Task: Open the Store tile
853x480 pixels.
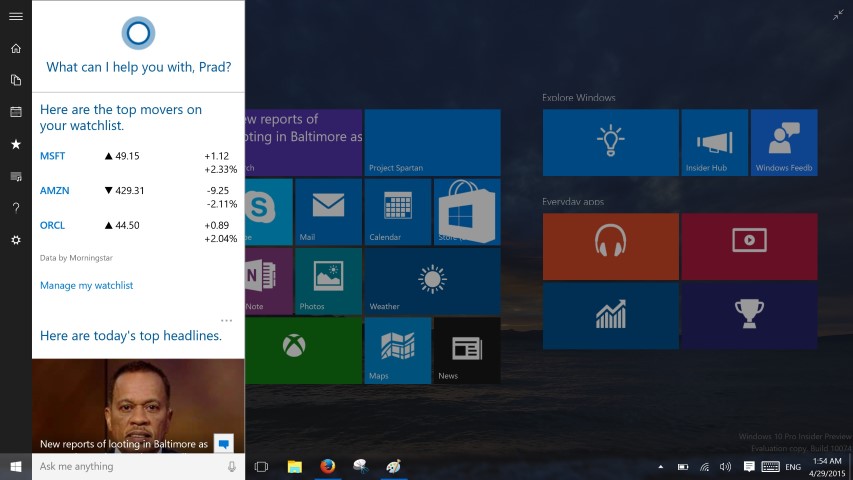Action: point(467,212)
